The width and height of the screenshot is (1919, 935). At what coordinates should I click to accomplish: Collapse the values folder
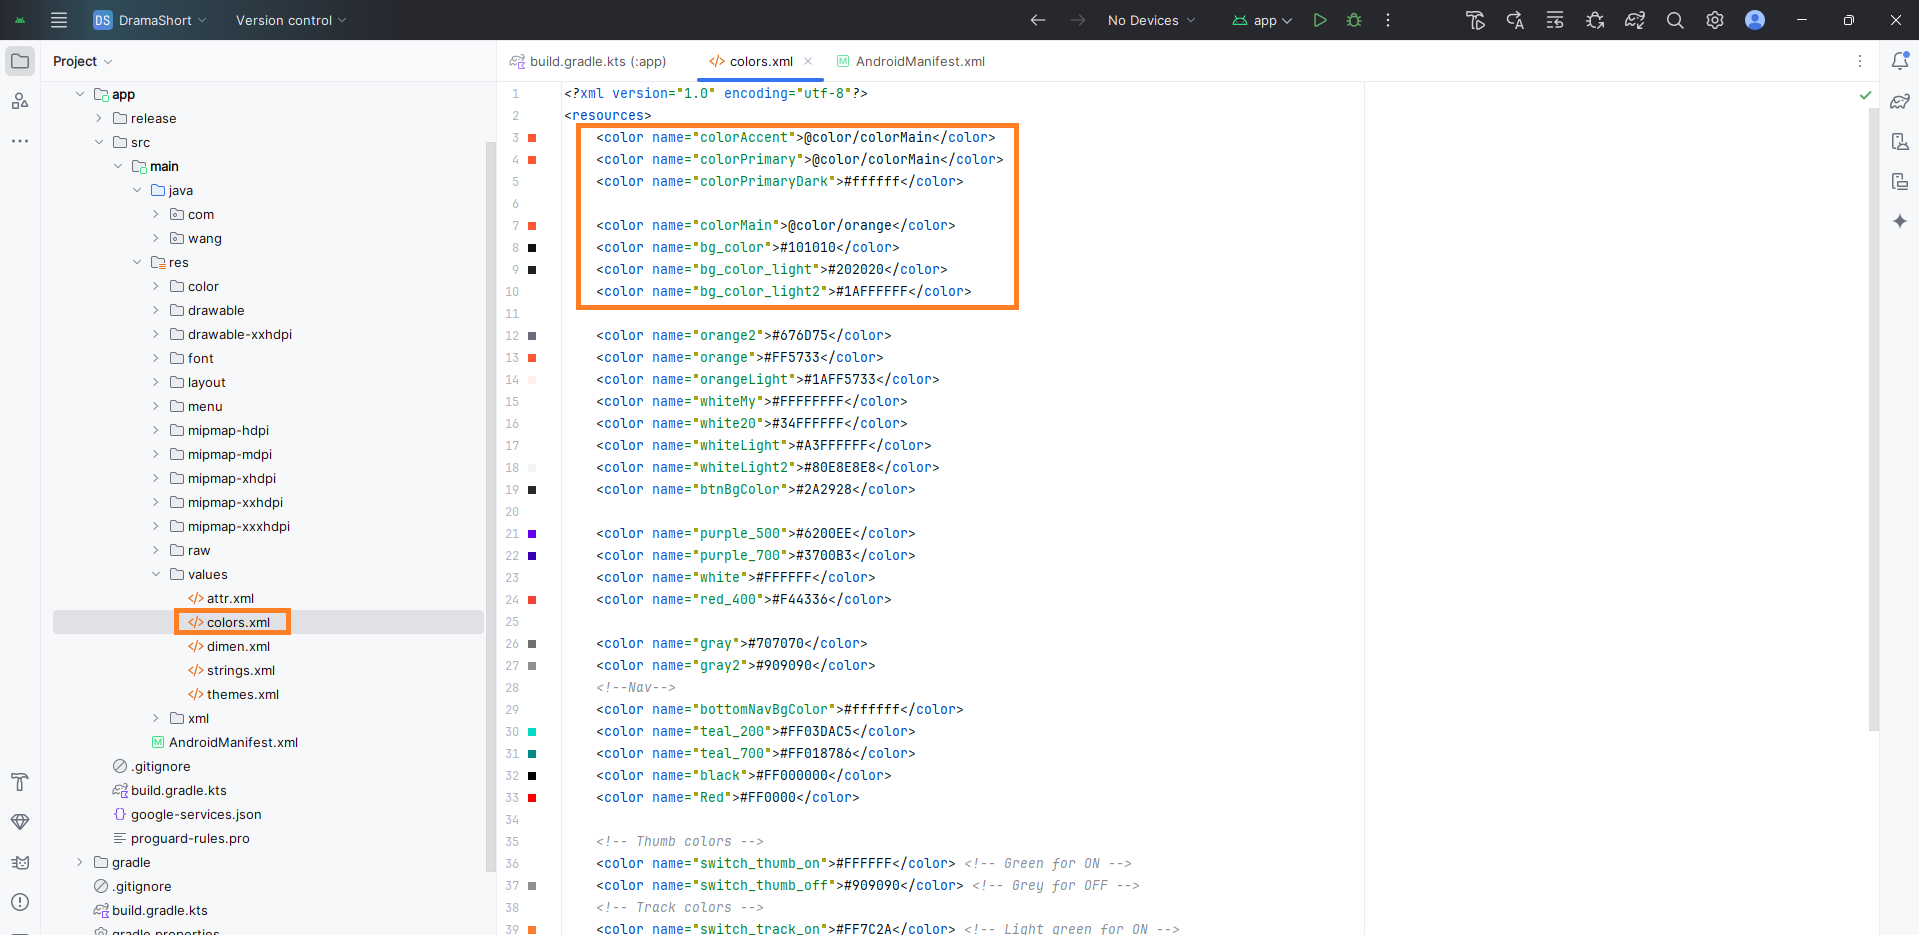point(156,574)
